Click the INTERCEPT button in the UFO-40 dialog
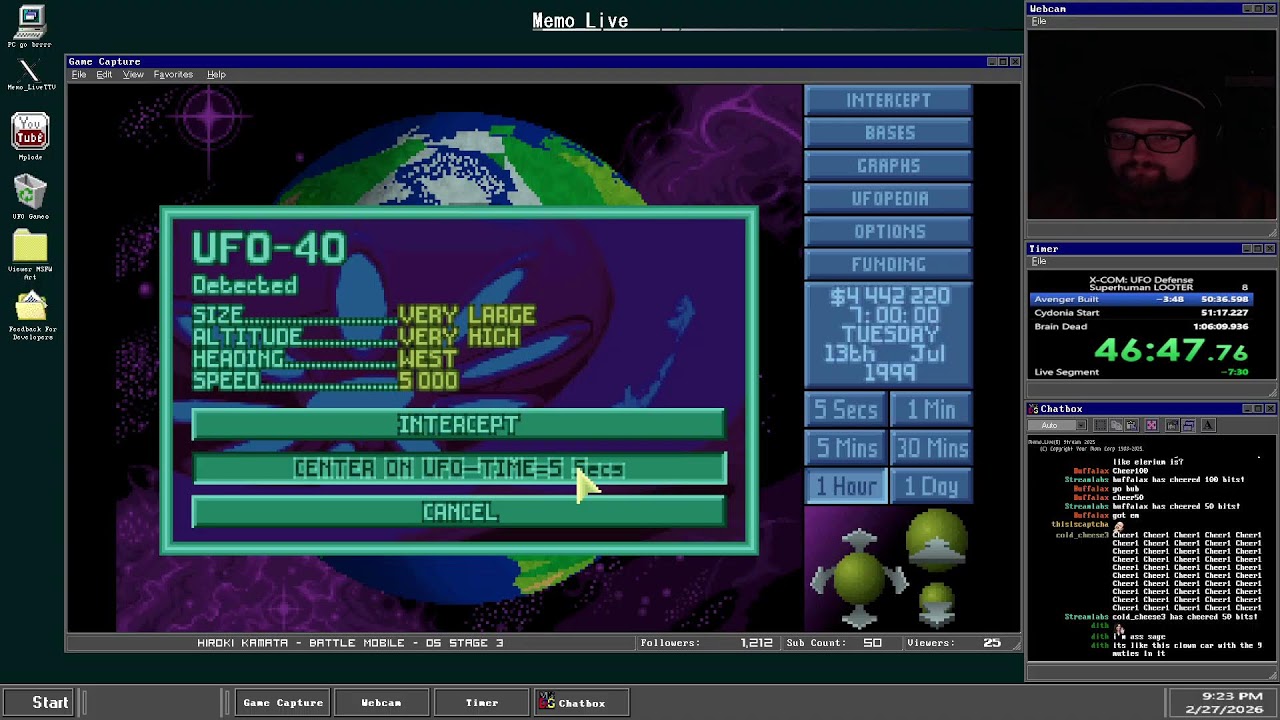The height and width of the screenshot is (720, 1280). [x=458, y=424]
